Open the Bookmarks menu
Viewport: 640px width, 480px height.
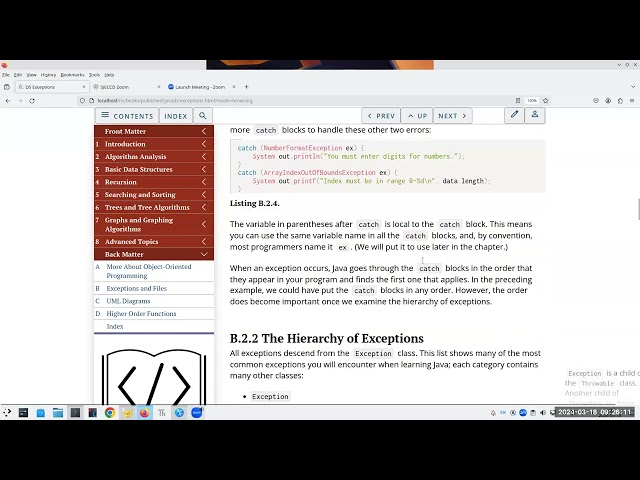[72, 75]
